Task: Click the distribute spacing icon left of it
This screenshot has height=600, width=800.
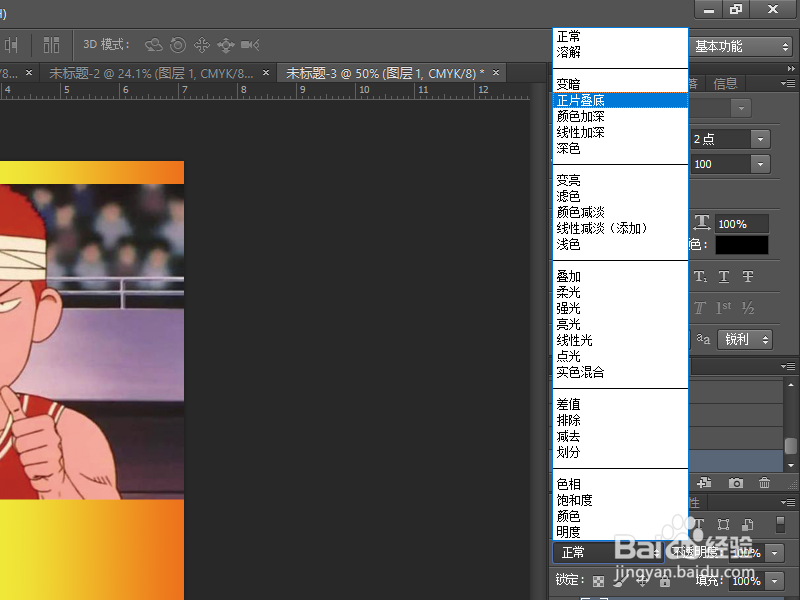Action: pyautogui.click(x=11, y=45)
